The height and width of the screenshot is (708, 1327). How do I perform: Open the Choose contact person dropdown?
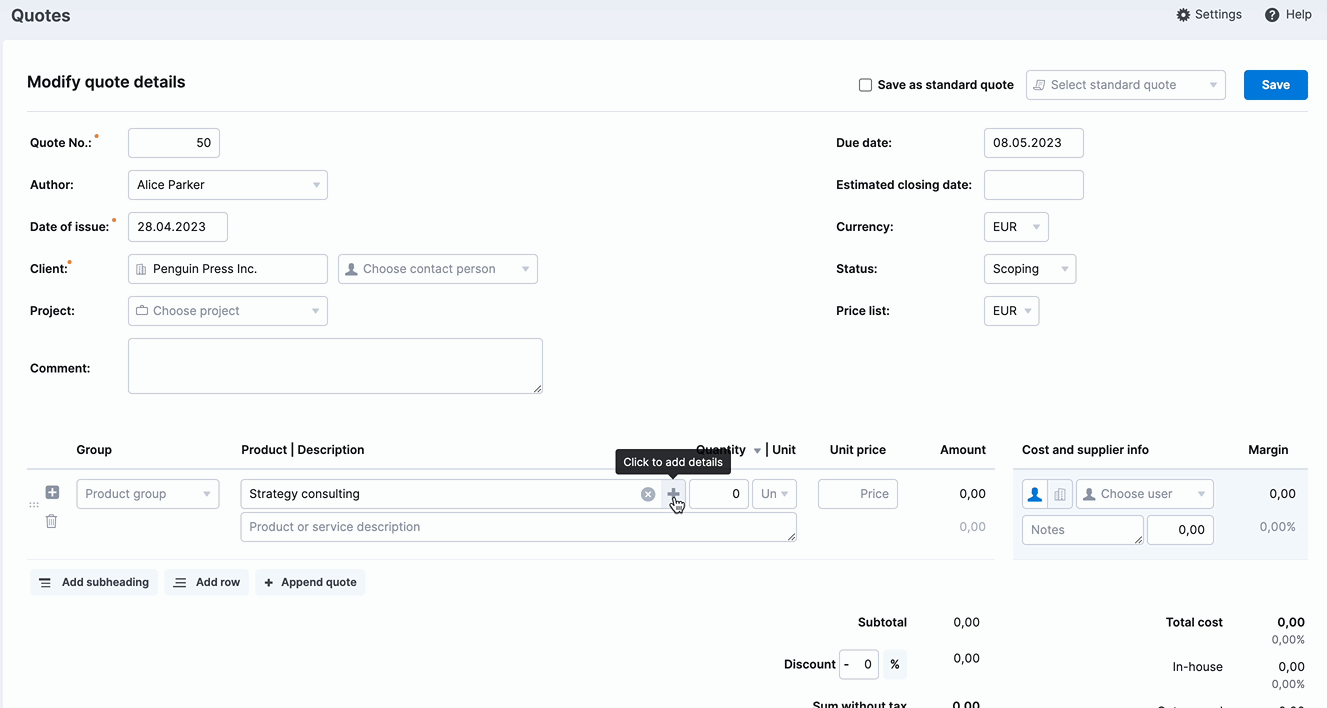pyautogui.click(x=438, y=269)
